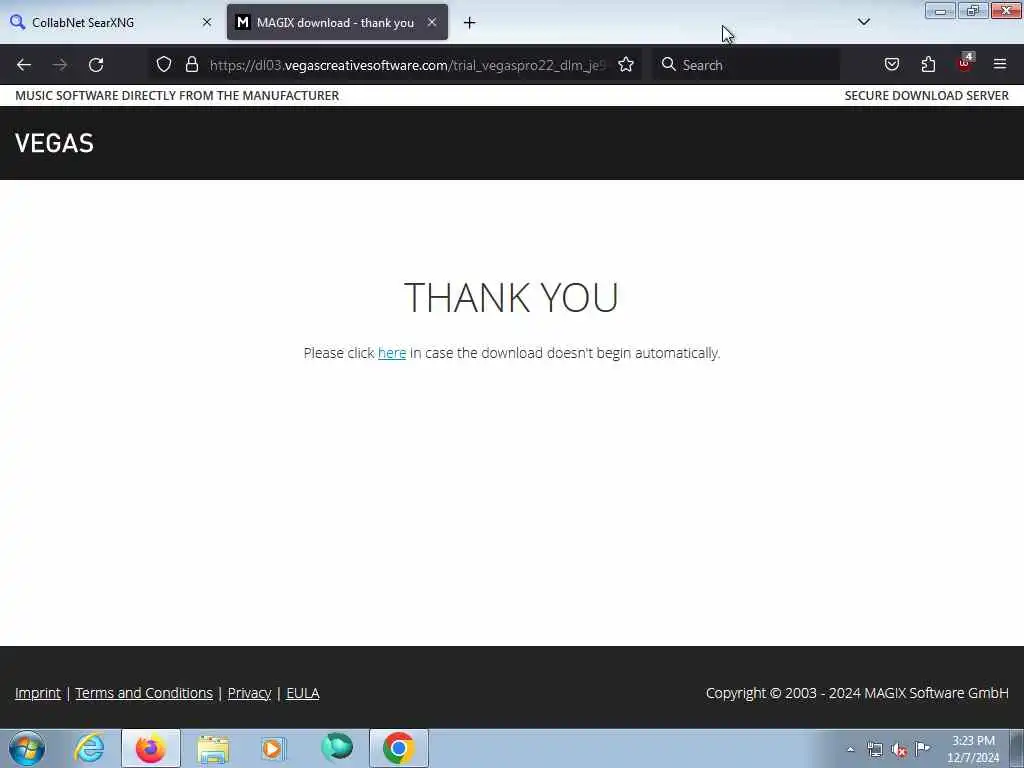Open the Privacy footer link
Screen dimensions: 1024x768
click(249, 693)
